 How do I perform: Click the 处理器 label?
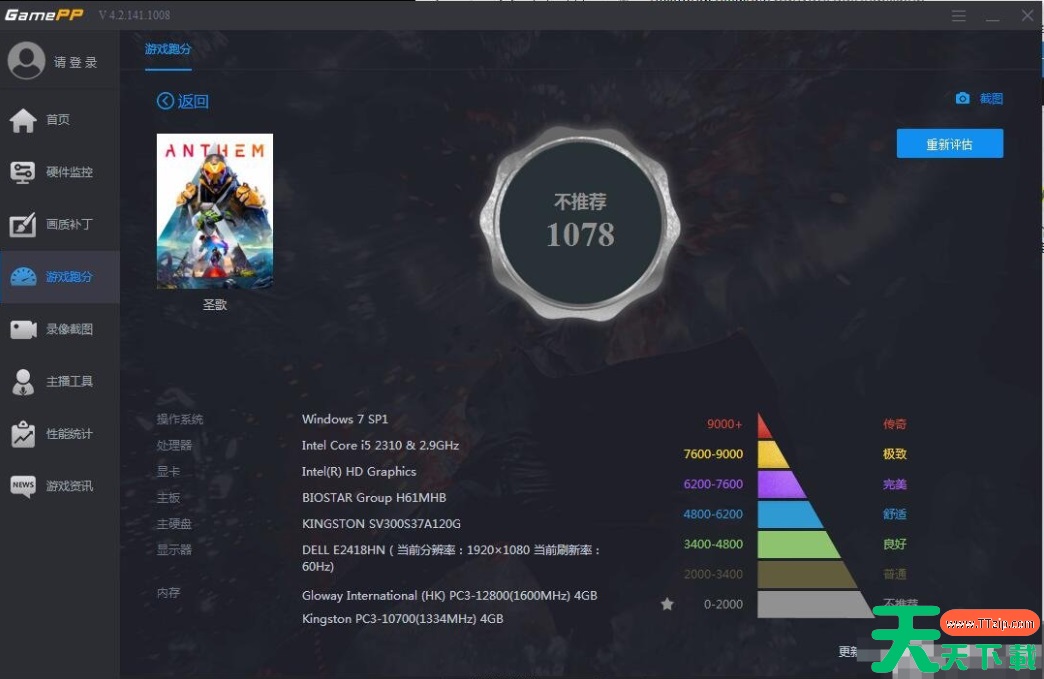(x=174, y=445)
